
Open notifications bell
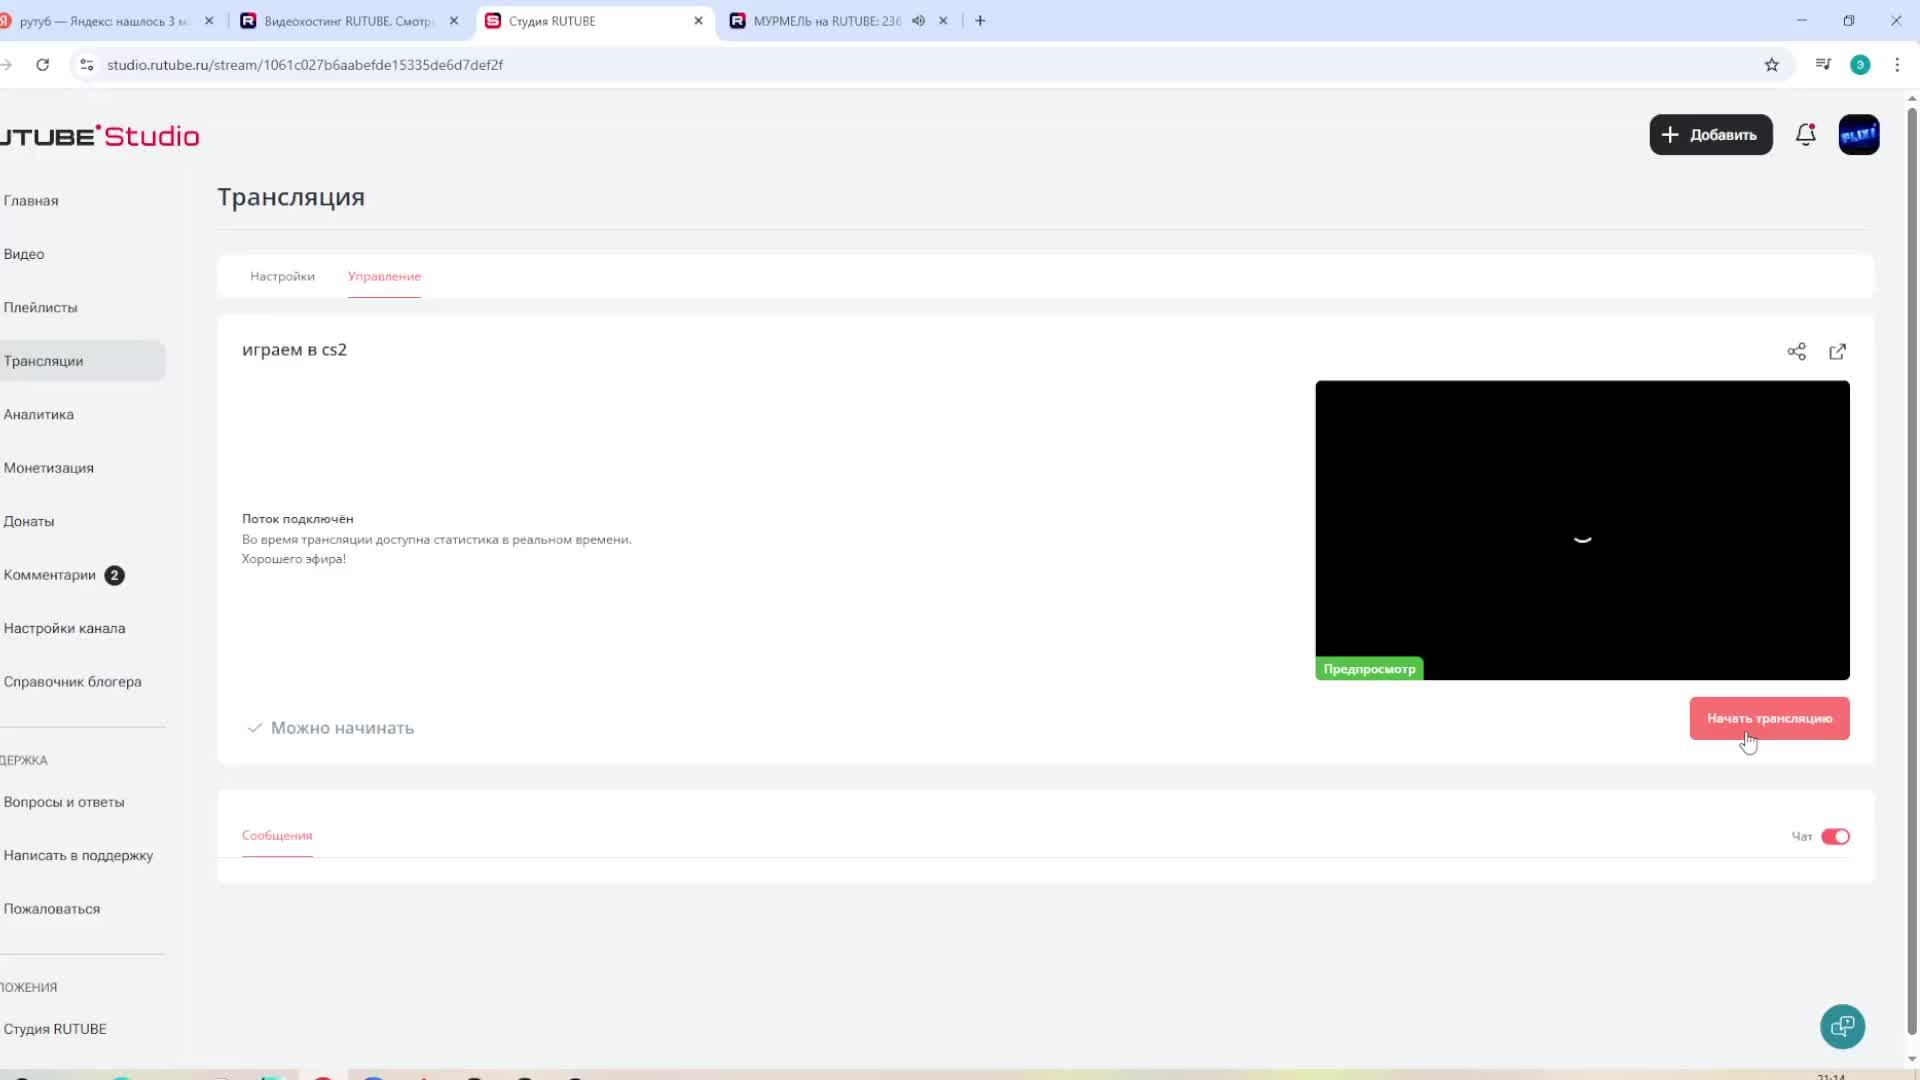1805,134
